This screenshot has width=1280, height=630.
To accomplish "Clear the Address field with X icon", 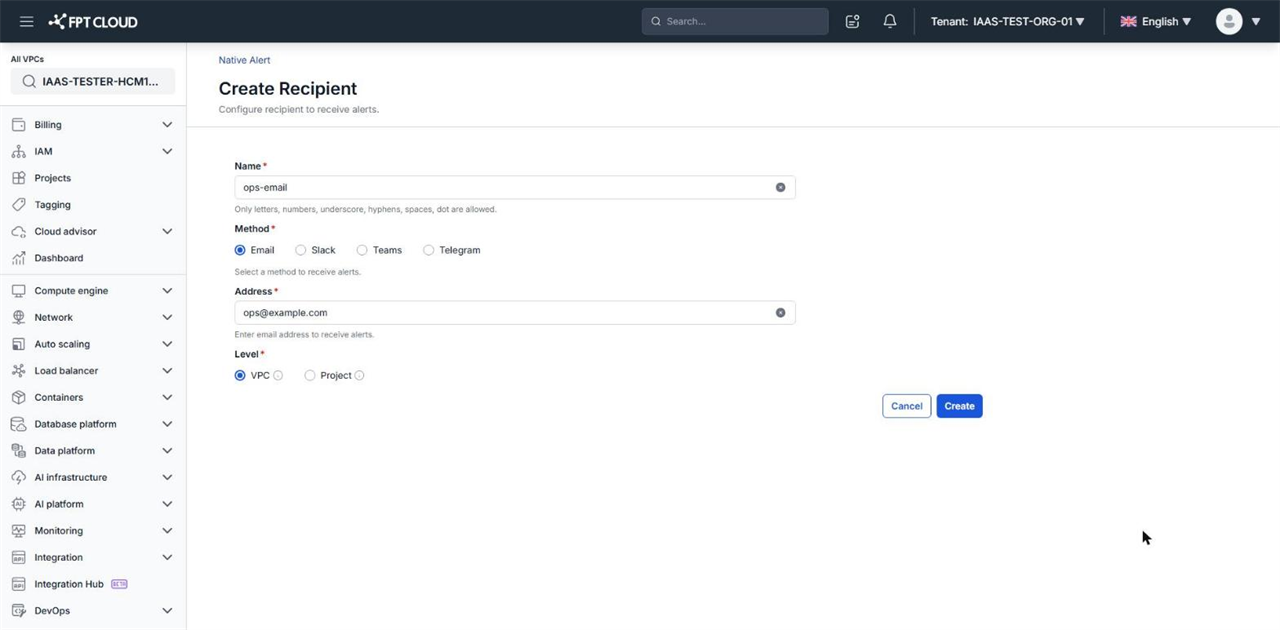I will (780, 313).
